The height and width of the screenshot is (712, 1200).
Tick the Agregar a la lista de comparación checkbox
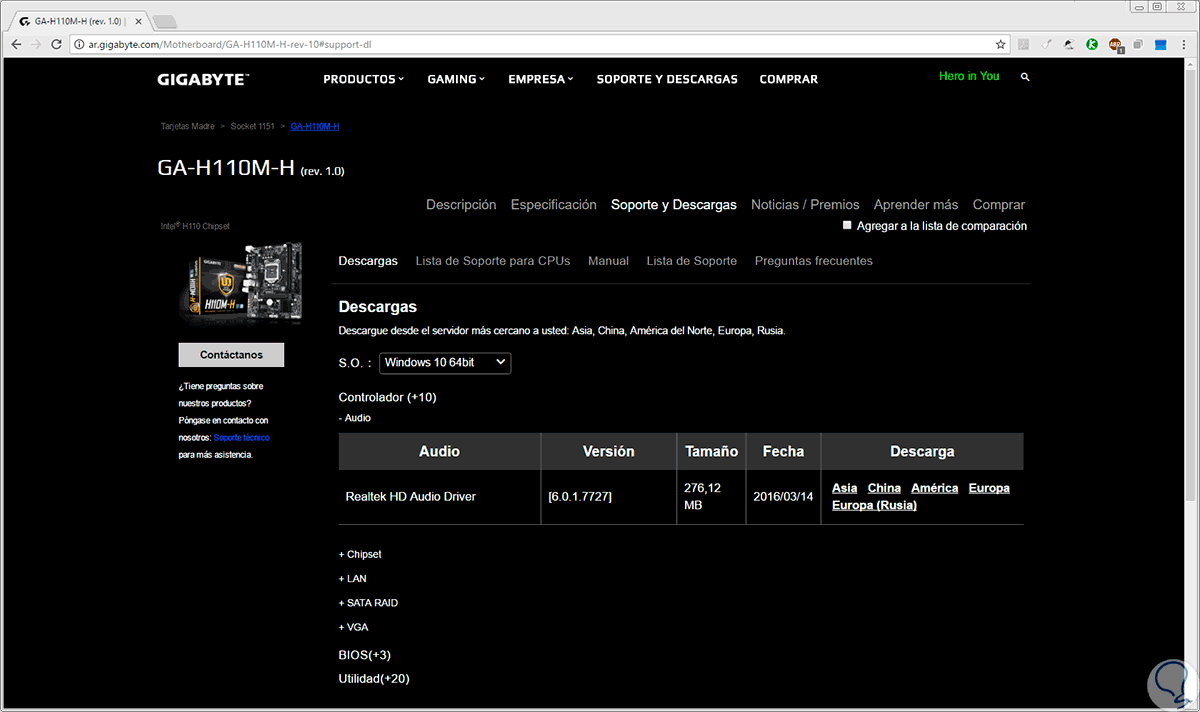pos(848,226)
